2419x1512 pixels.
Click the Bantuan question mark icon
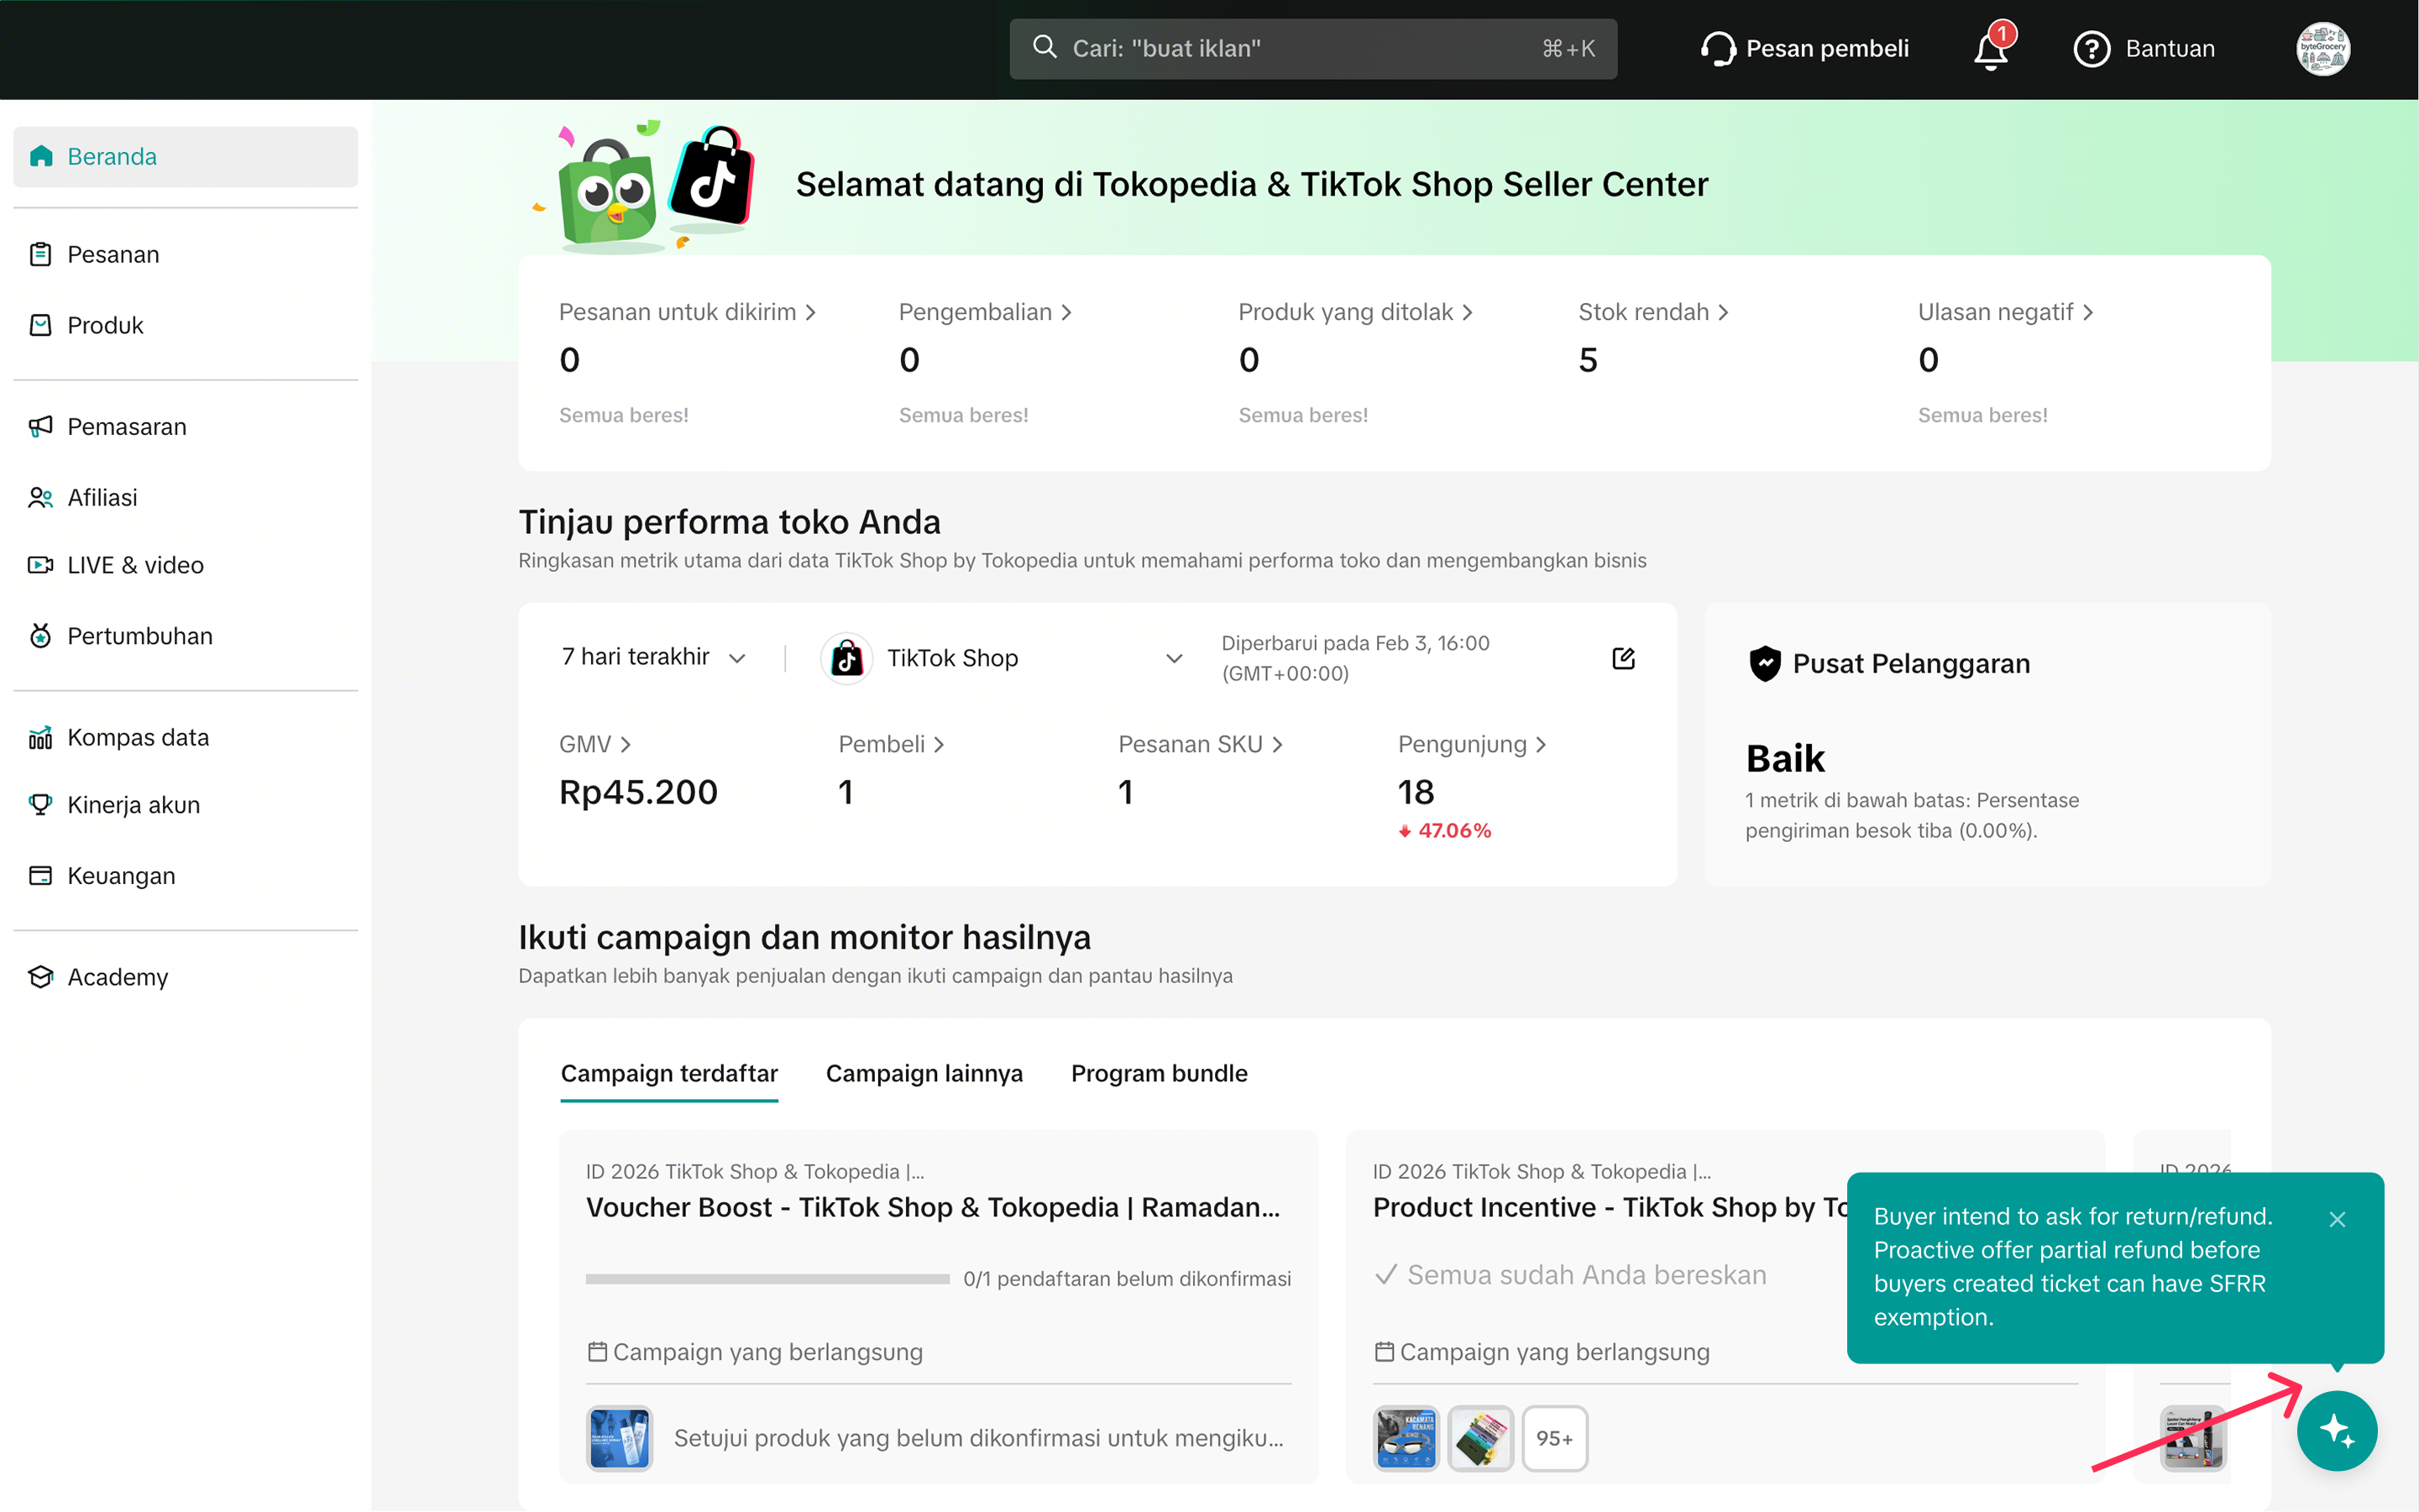[x=2091, y=49]
